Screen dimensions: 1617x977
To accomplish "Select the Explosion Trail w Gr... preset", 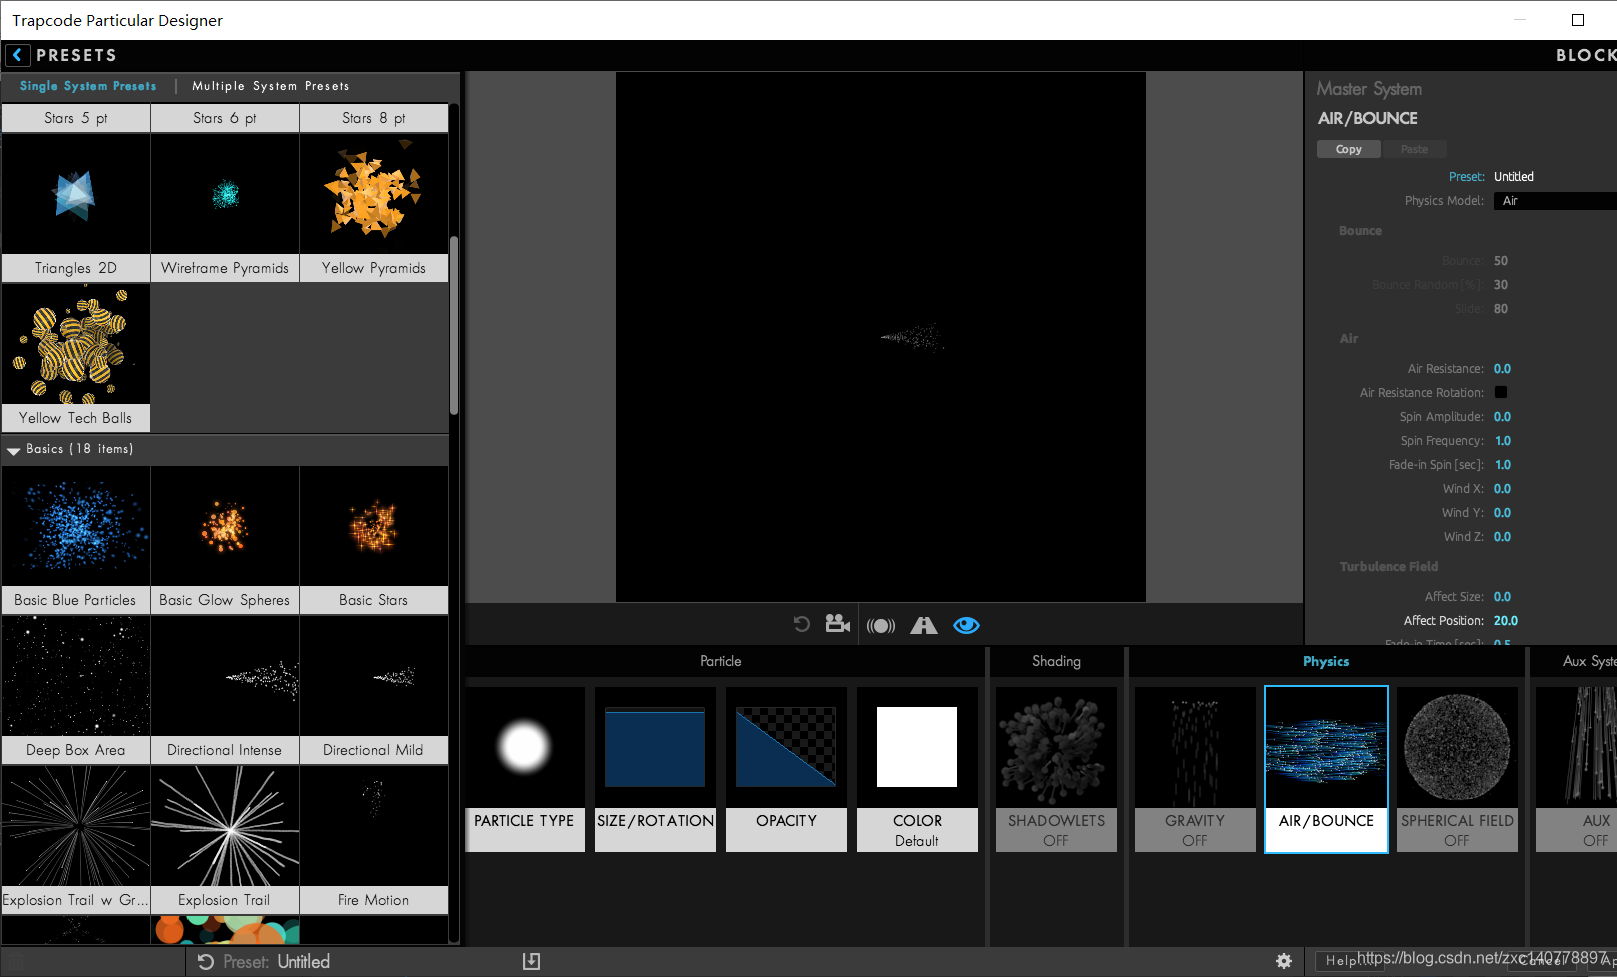I will click(x=76, y=839).
